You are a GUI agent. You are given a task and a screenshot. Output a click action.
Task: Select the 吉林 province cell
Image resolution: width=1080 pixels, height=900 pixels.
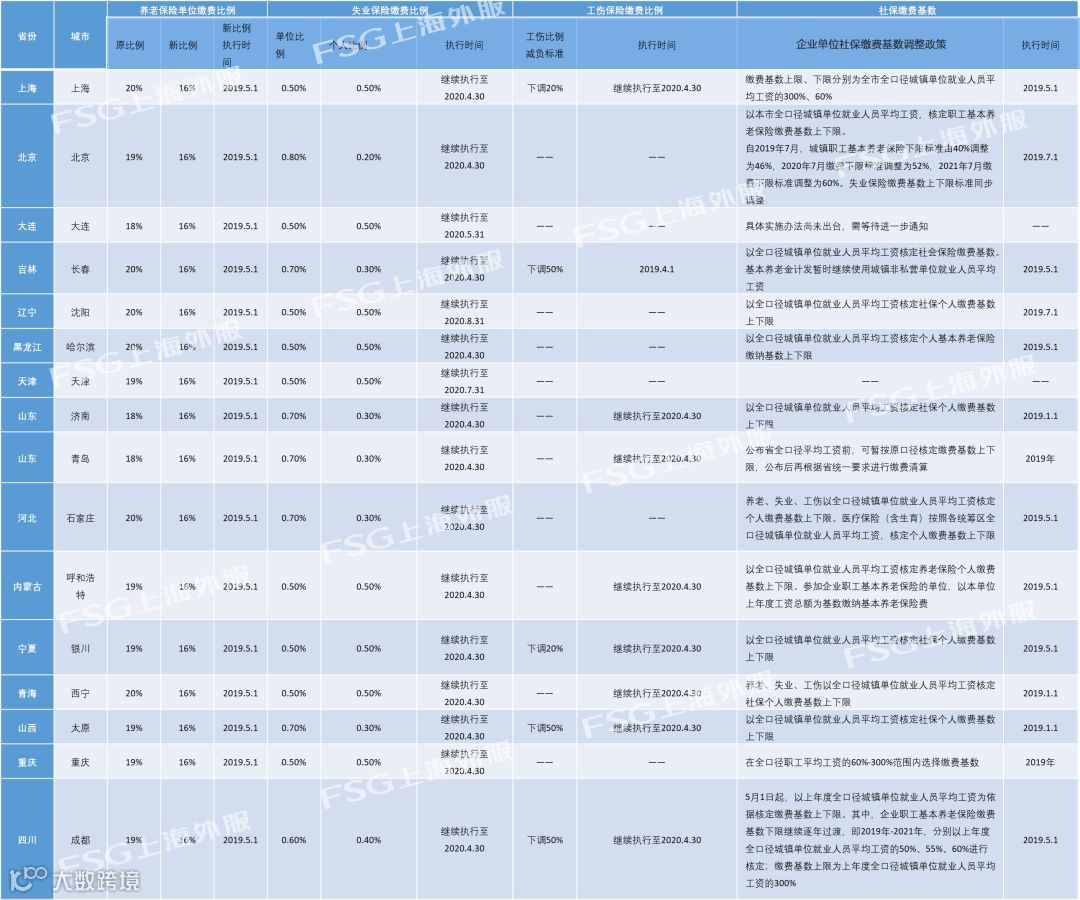(27, 269)
